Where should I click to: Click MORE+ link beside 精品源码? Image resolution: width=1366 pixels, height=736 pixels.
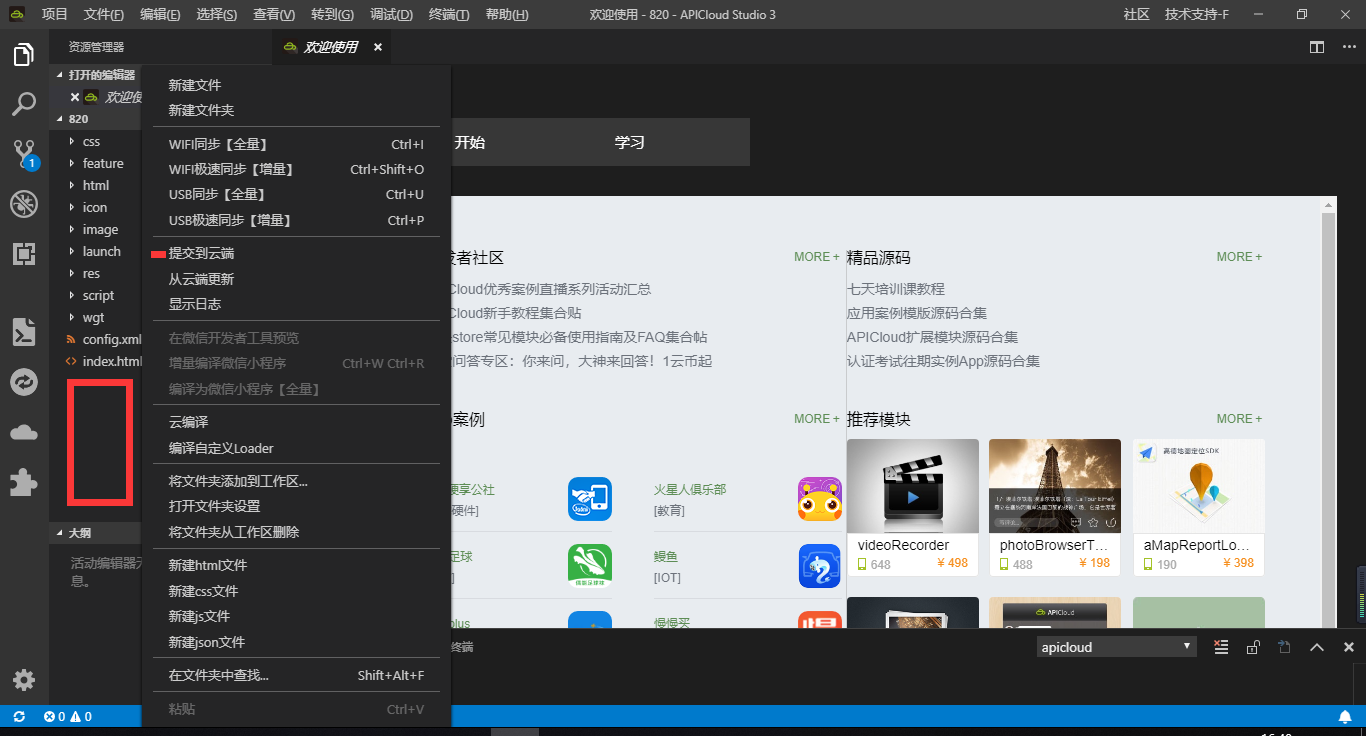(x=1239, y=257)
